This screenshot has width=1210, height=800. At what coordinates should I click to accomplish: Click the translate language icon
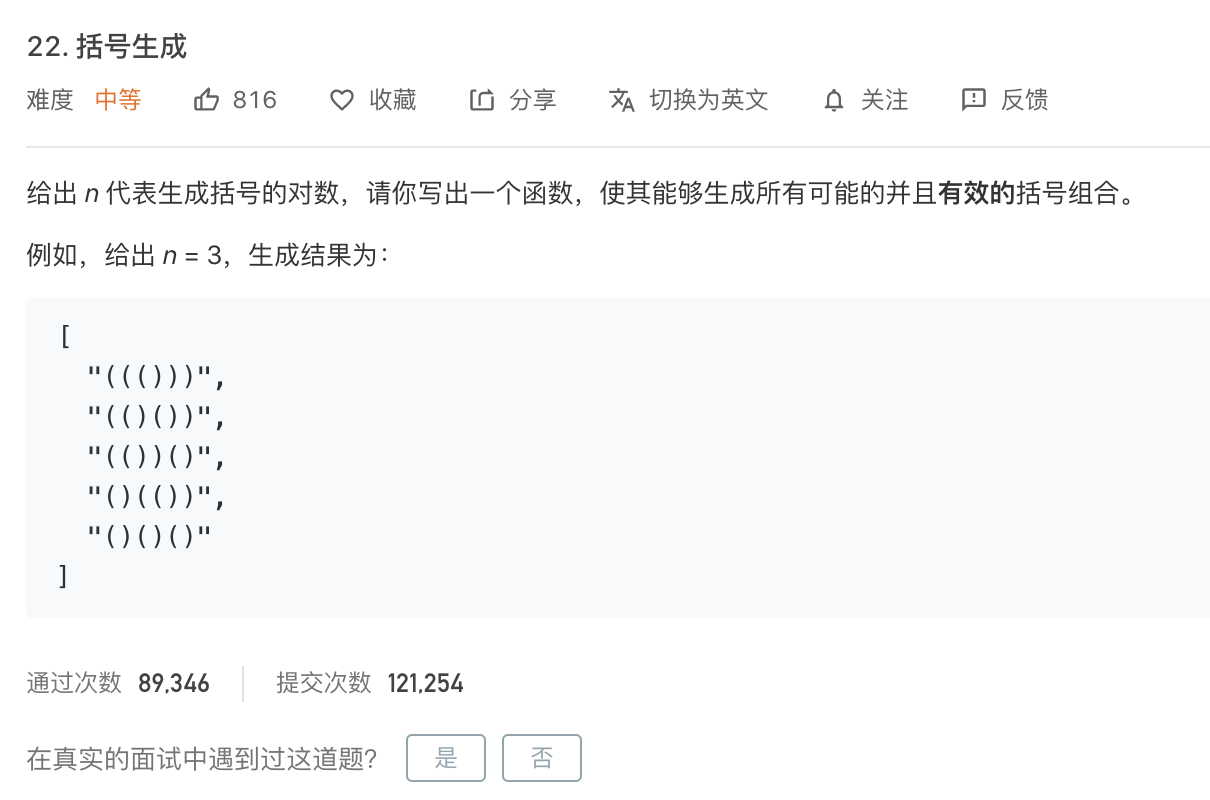622,100
